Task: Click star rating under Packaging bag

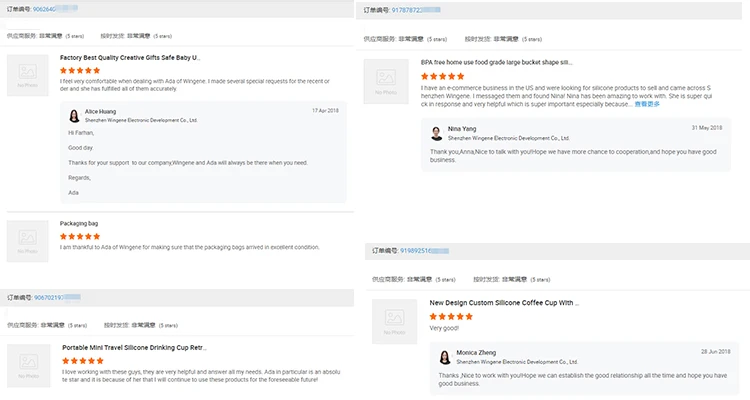Action: click(x=80, y=236)
